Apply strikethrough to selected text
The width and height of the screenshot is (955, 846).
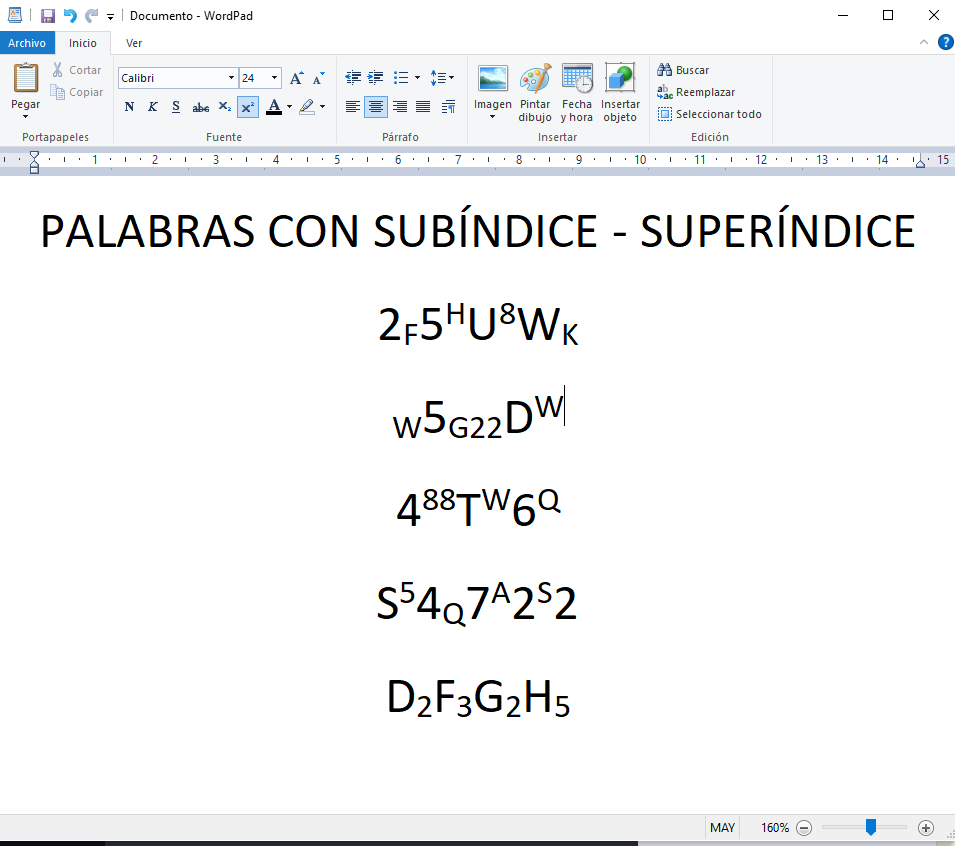[x=200, y=107]
